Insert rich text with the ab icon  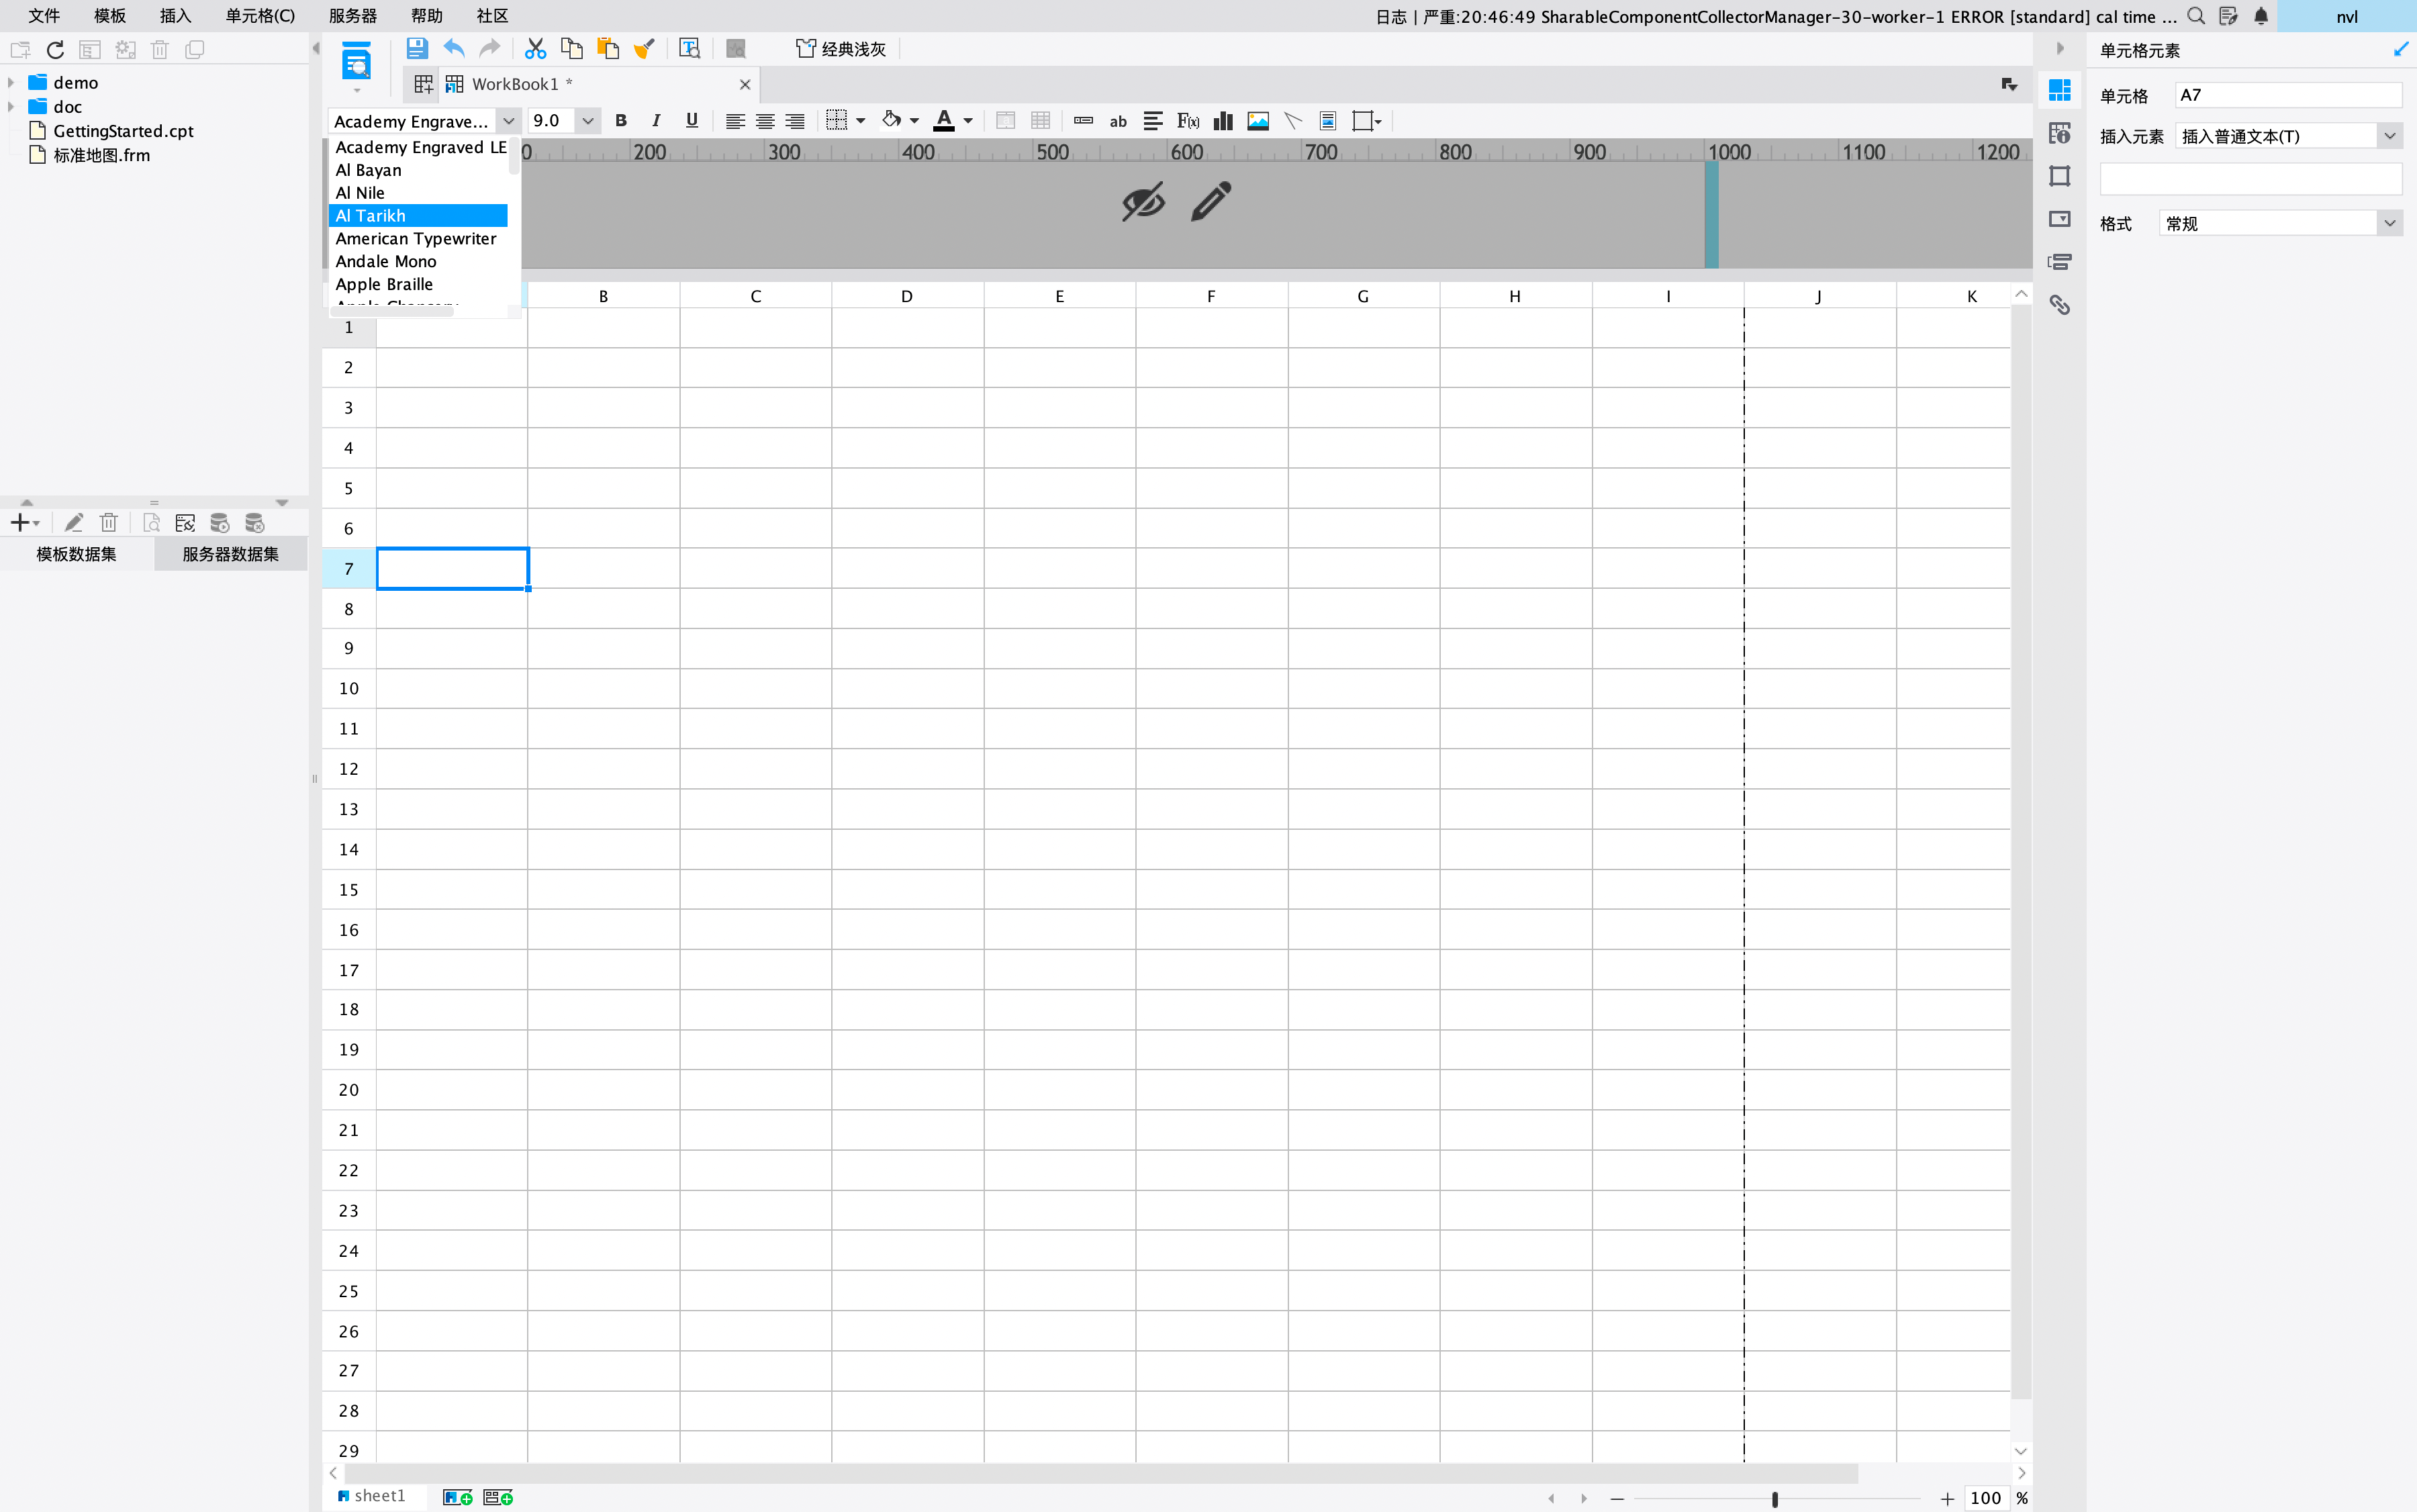[1118, 121]
